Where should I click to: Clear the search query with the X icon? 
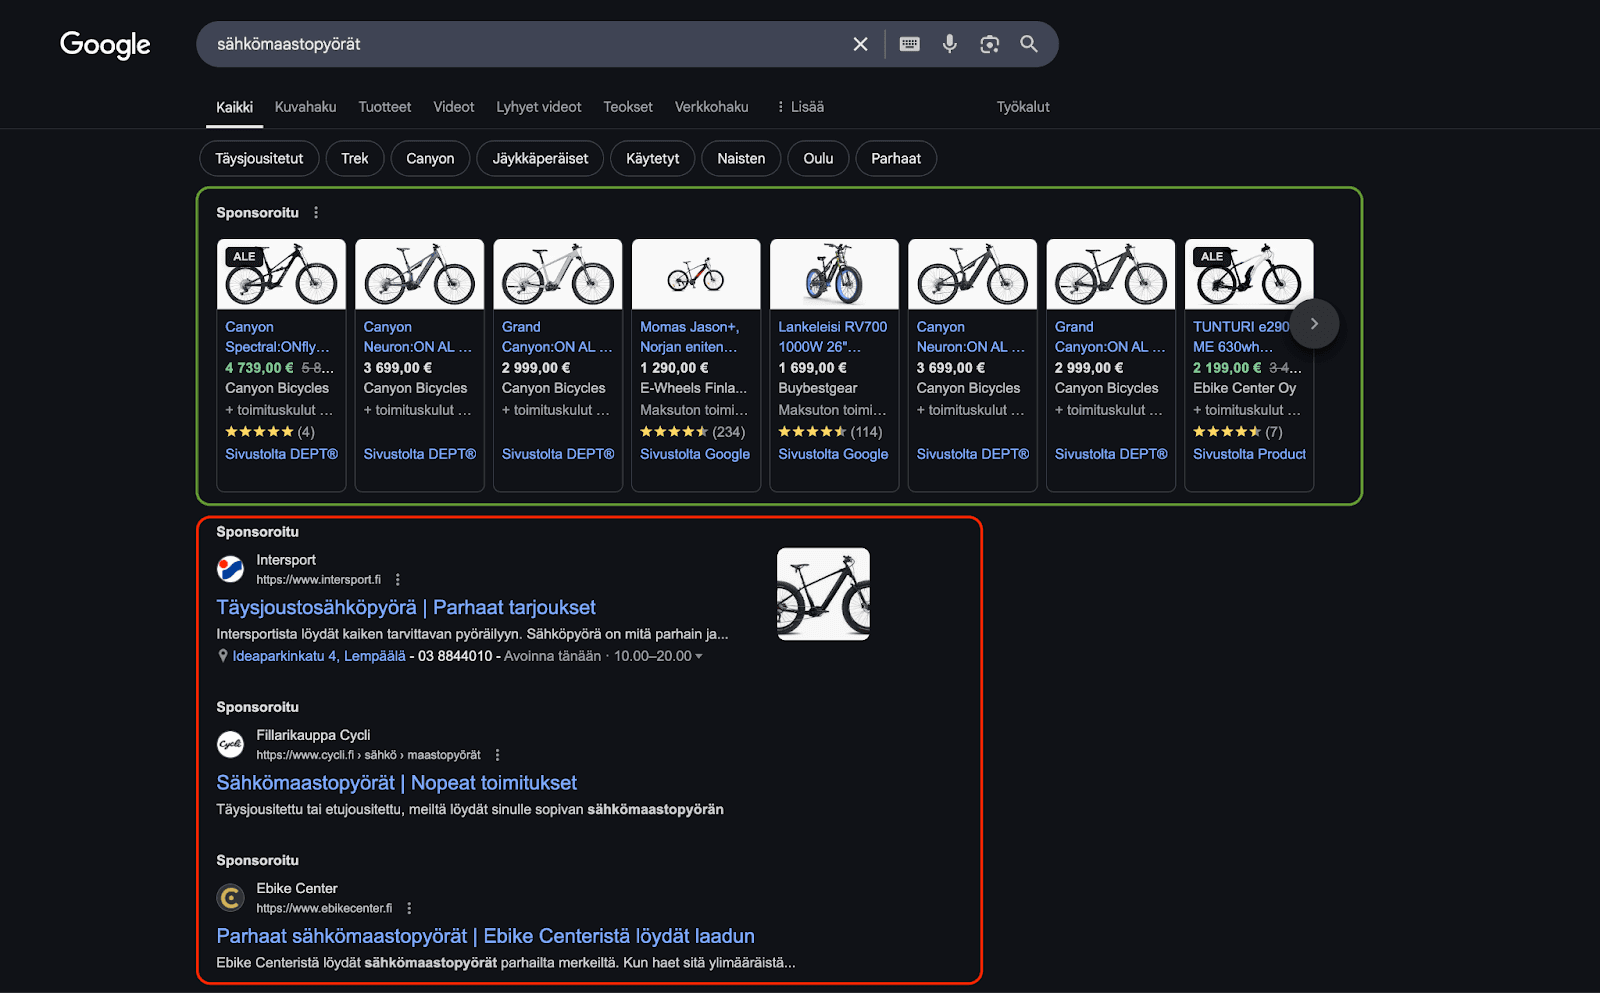pyautogui.click(x=860, y=44)
